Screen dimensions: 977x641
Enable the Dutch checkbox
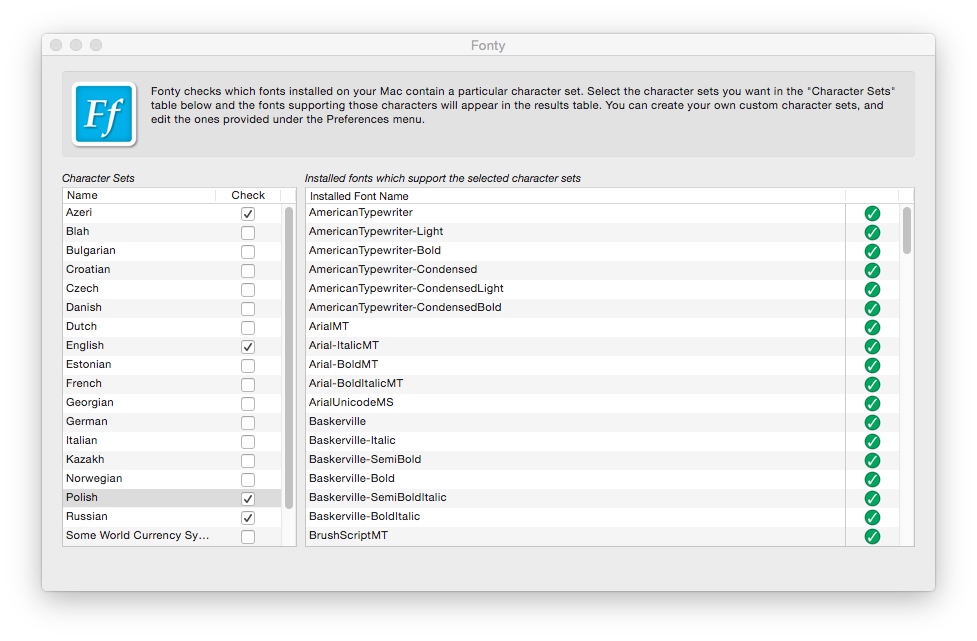(248, 328)
